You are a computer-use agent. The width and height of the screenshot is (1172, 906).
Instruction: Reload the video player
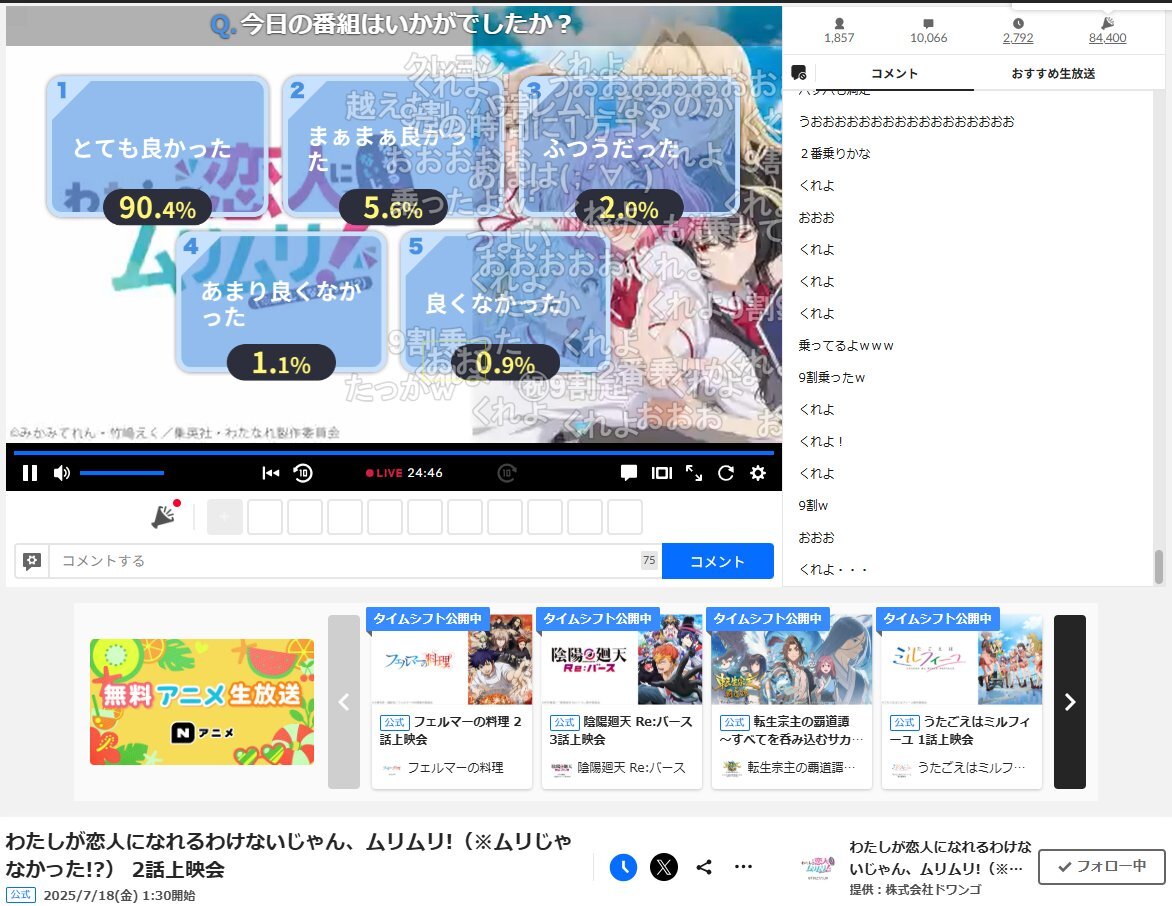[x=726, y=472]
